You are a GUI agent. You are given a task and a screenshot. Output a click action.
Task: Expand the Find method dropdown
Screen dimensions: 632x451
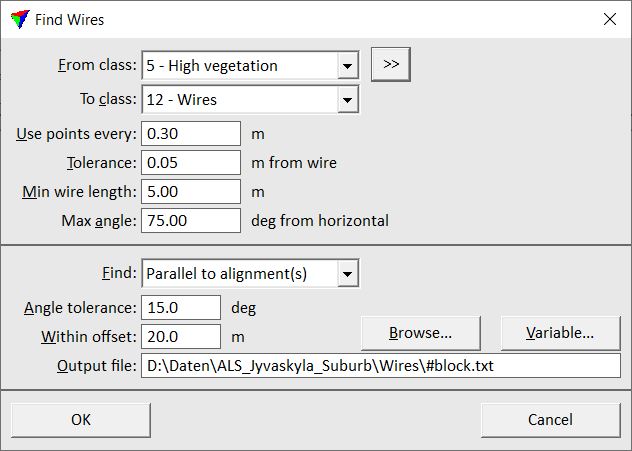[348, 273]
